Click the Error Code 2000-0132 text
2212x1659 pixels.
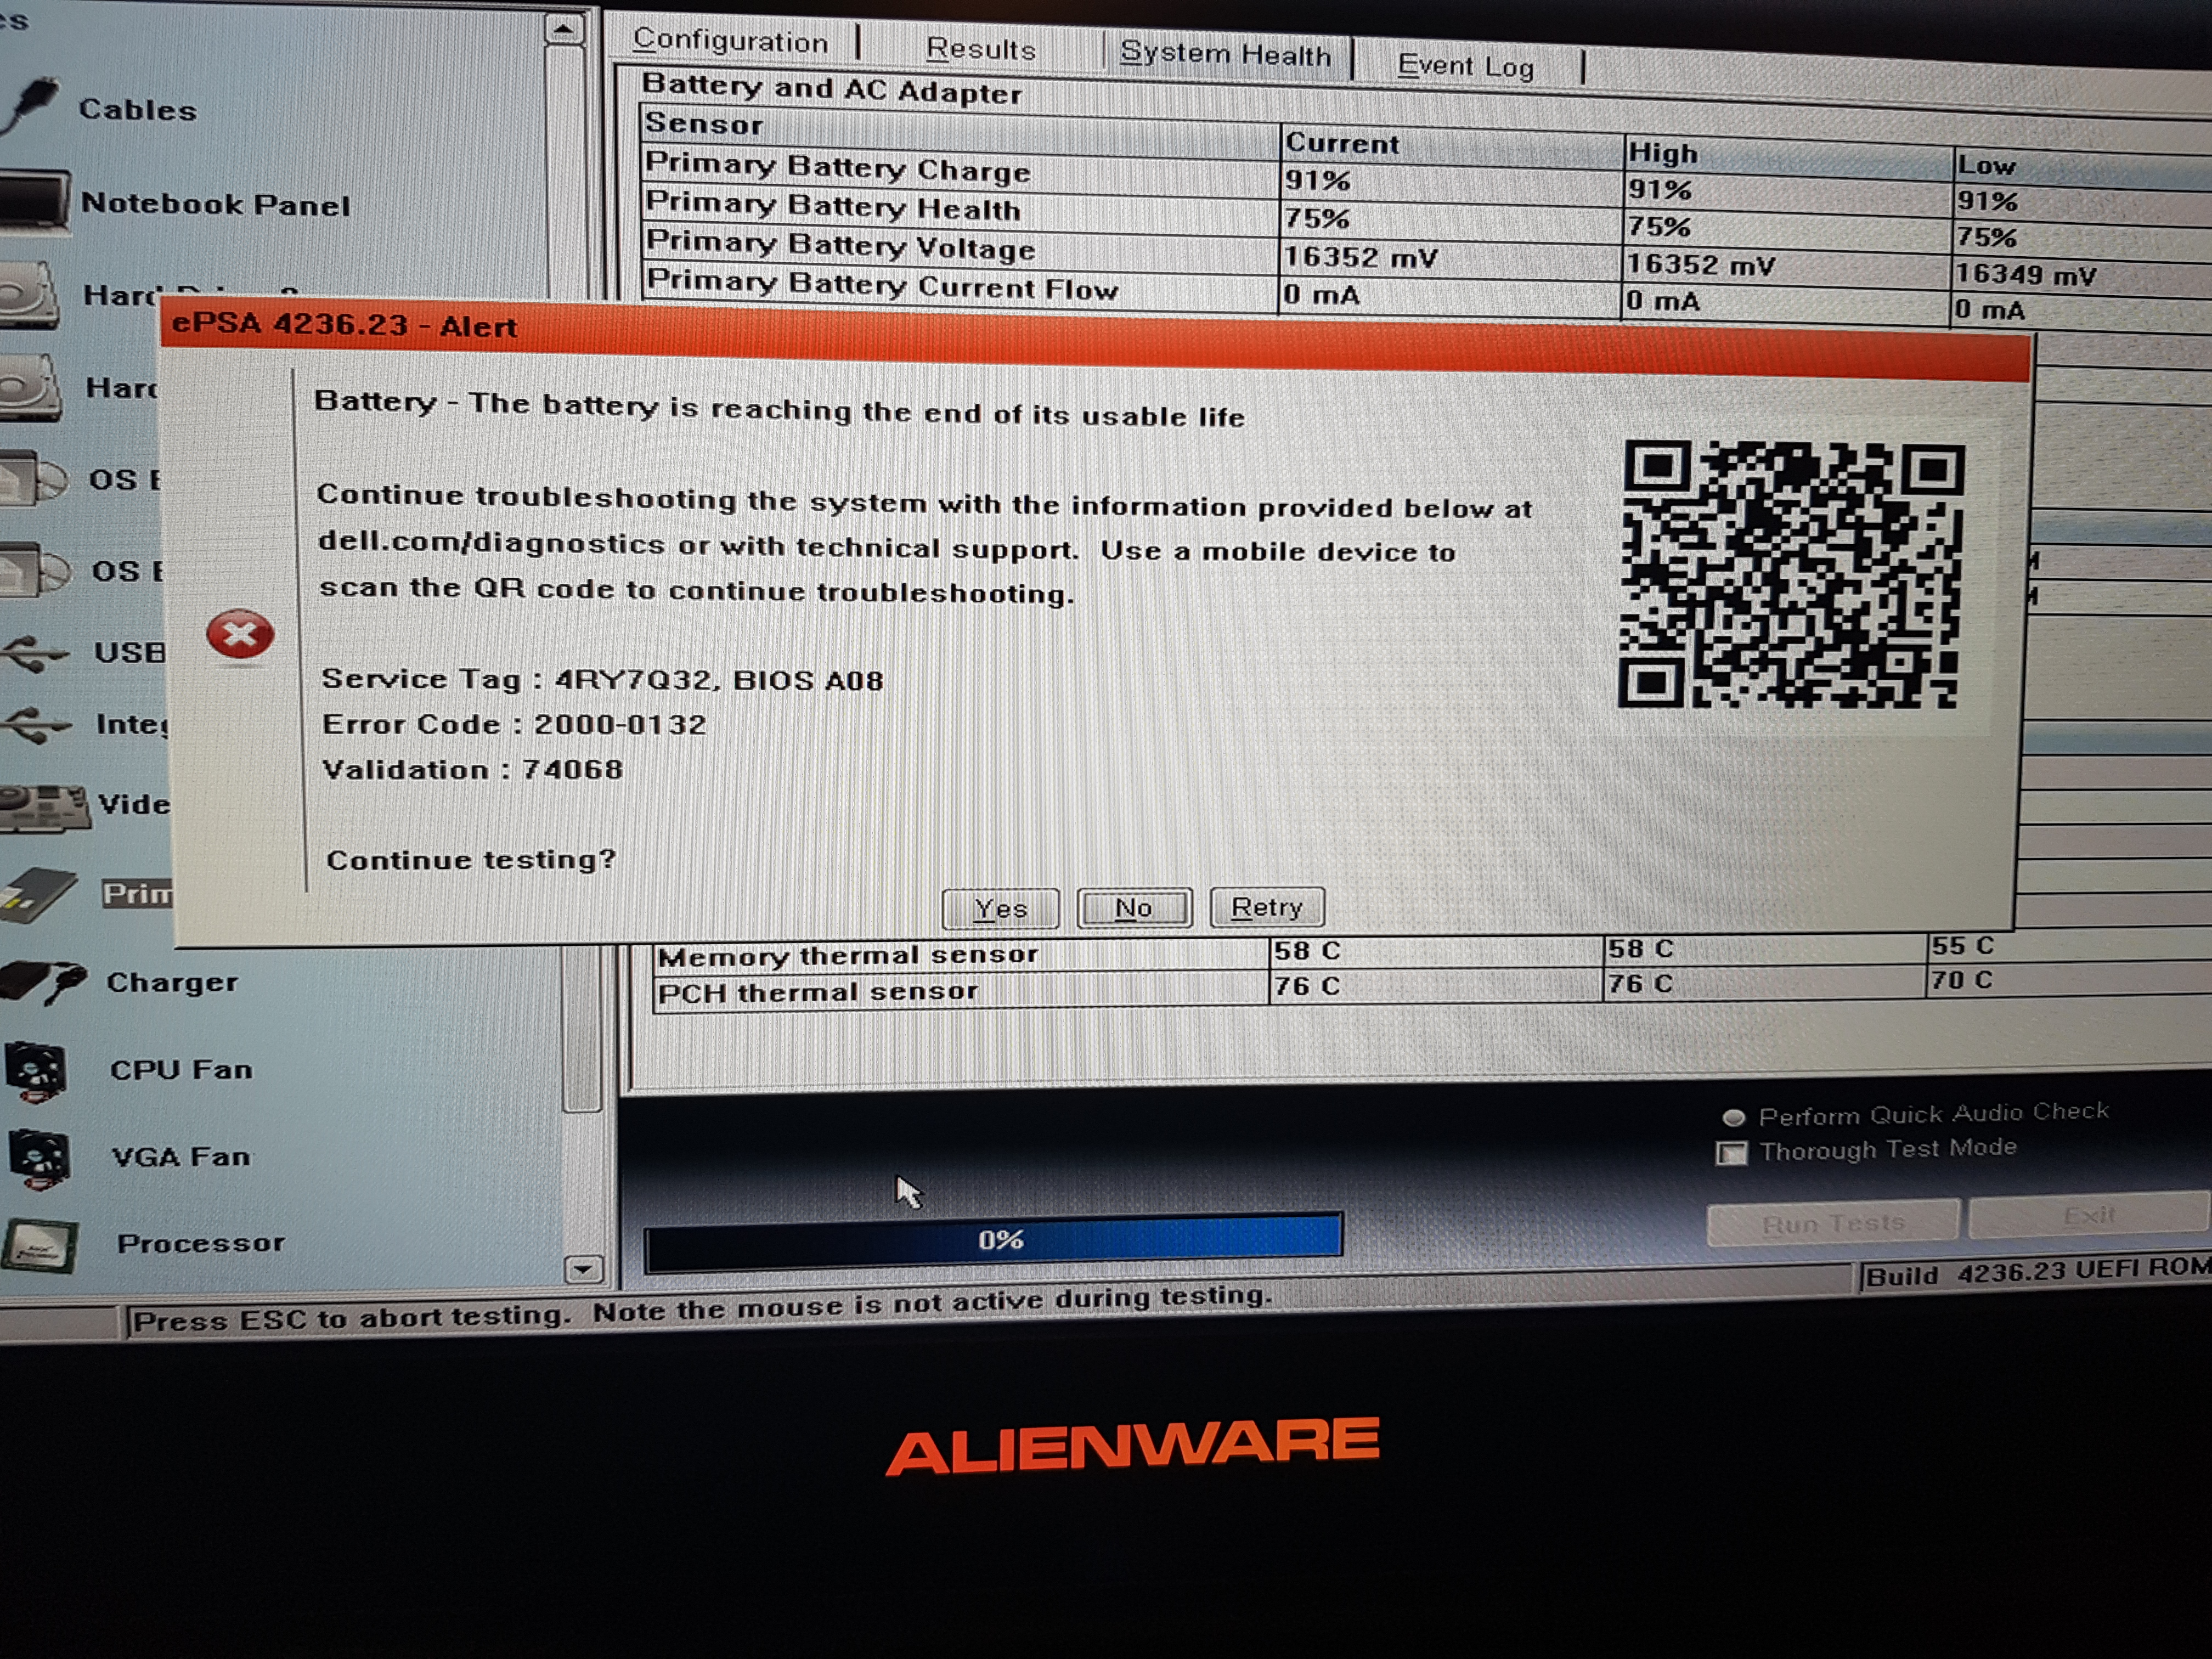tap(514, 724)
